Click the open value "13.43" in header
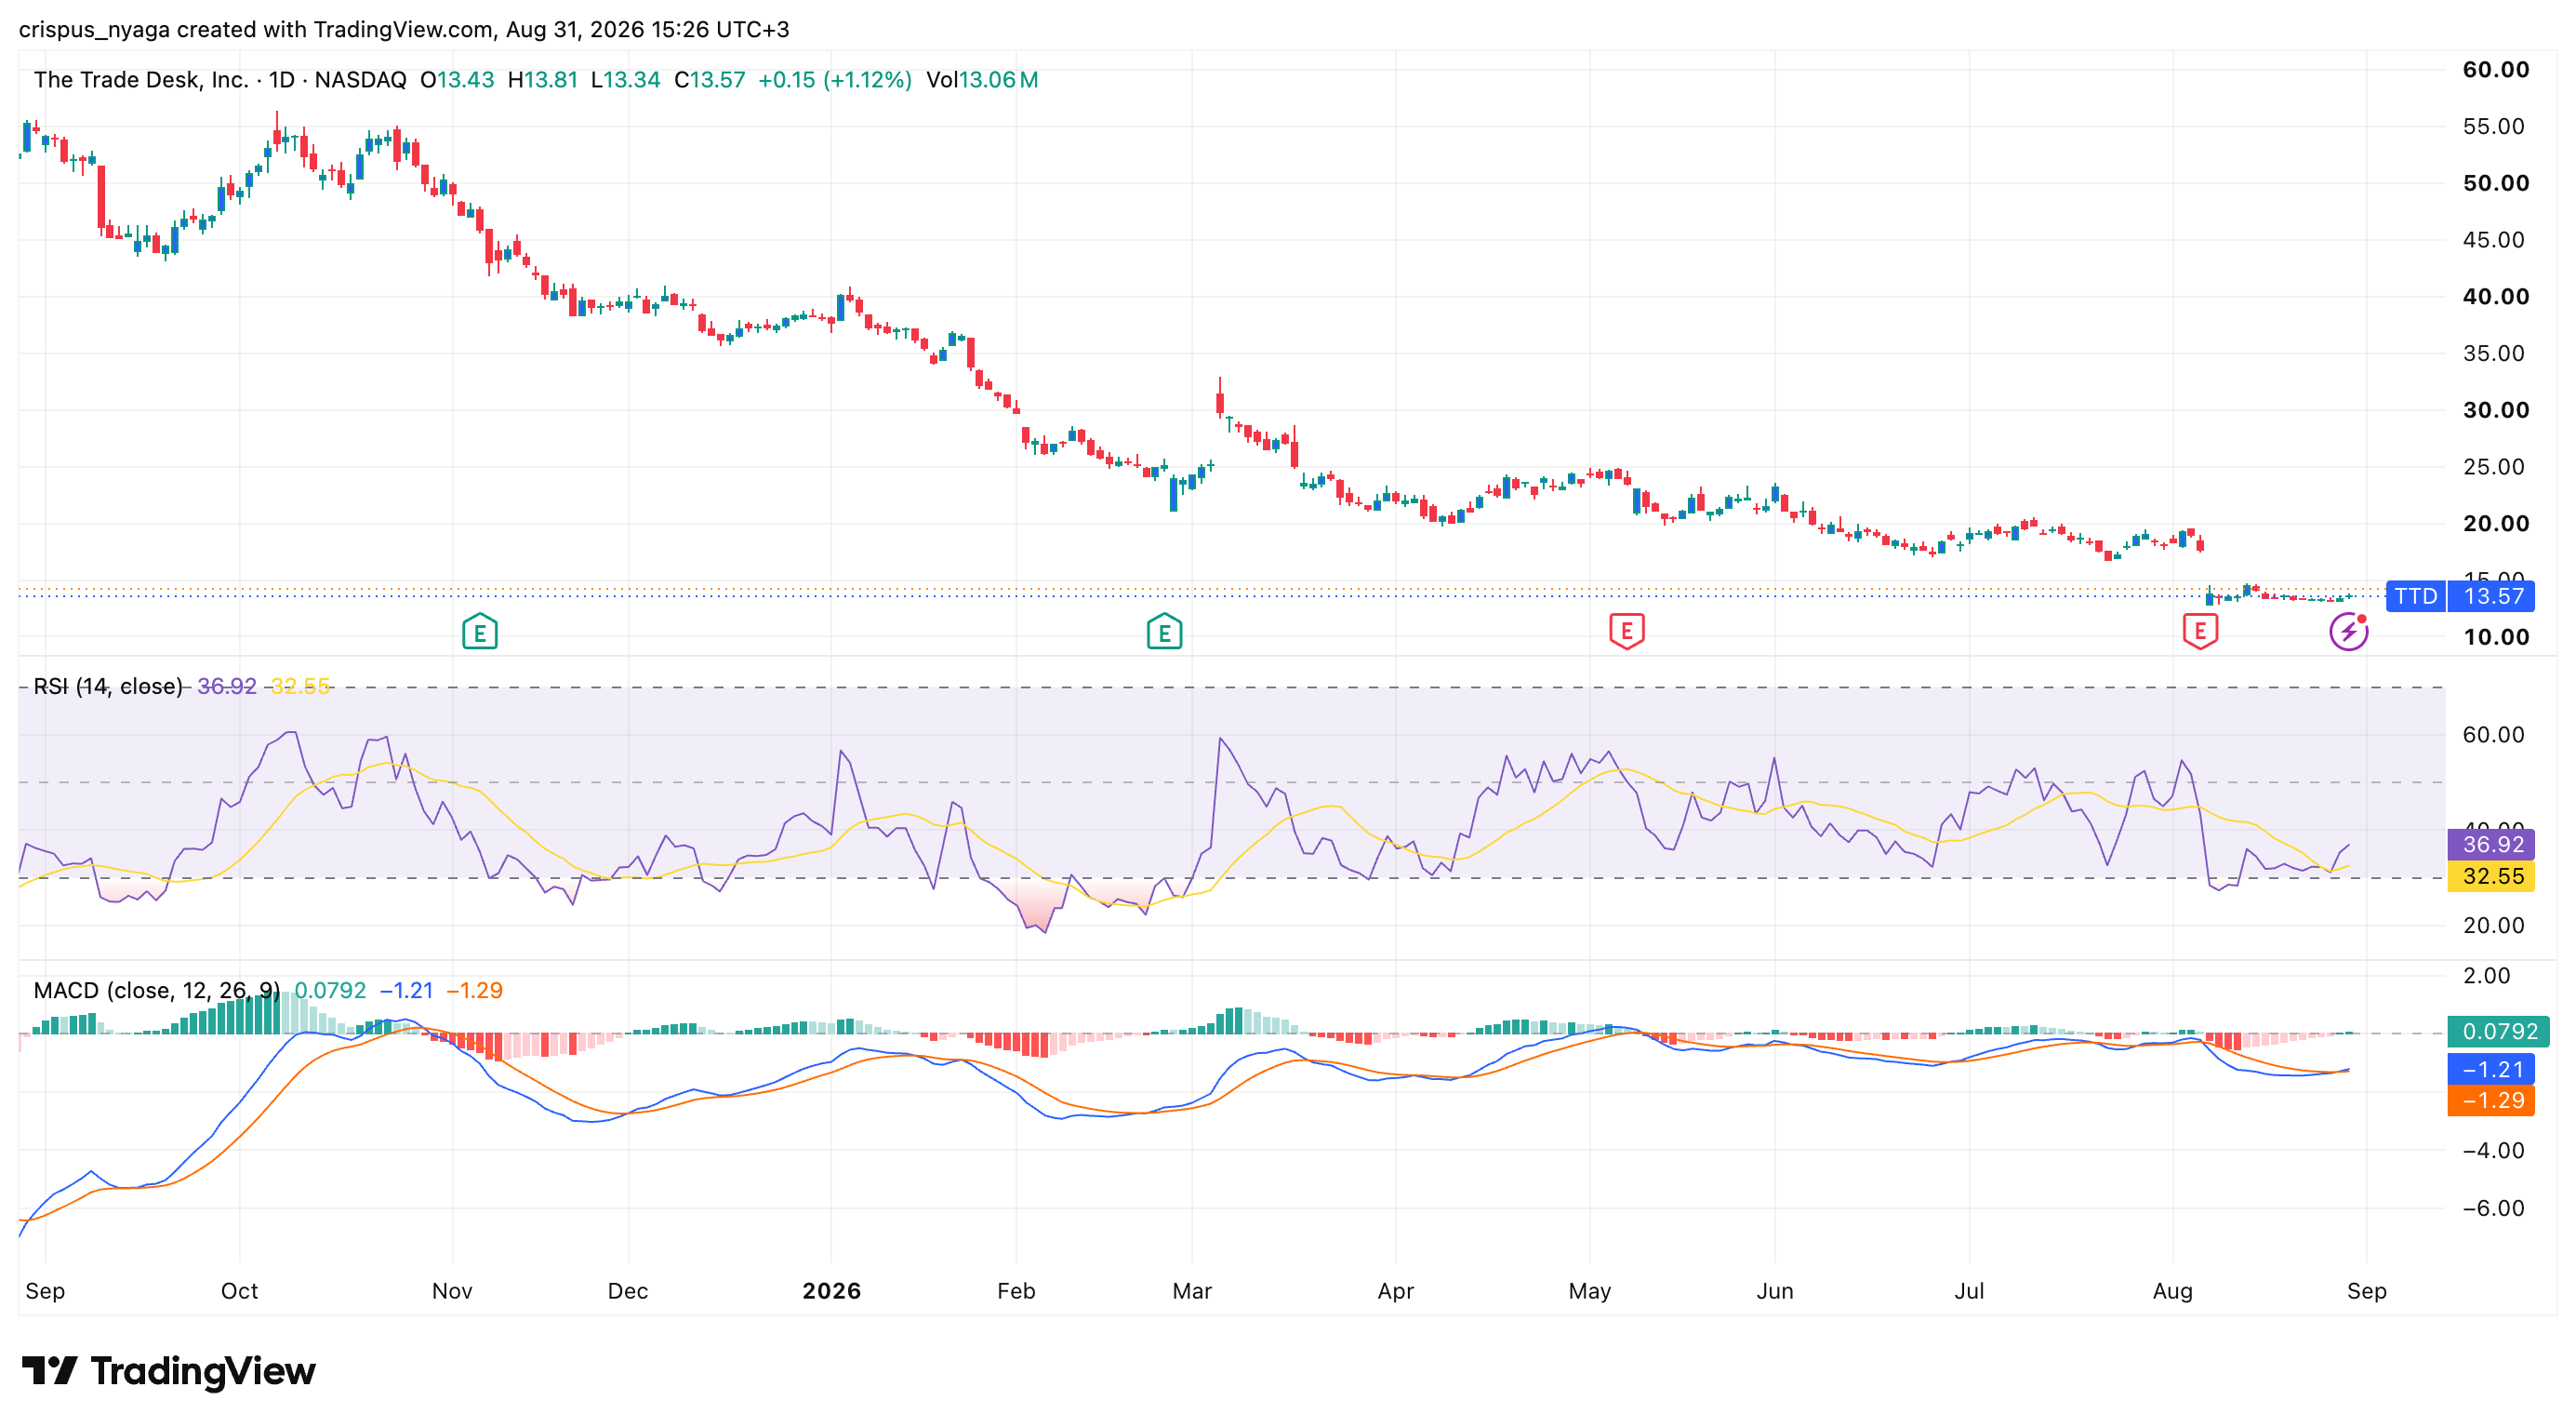 click(465, 80)
